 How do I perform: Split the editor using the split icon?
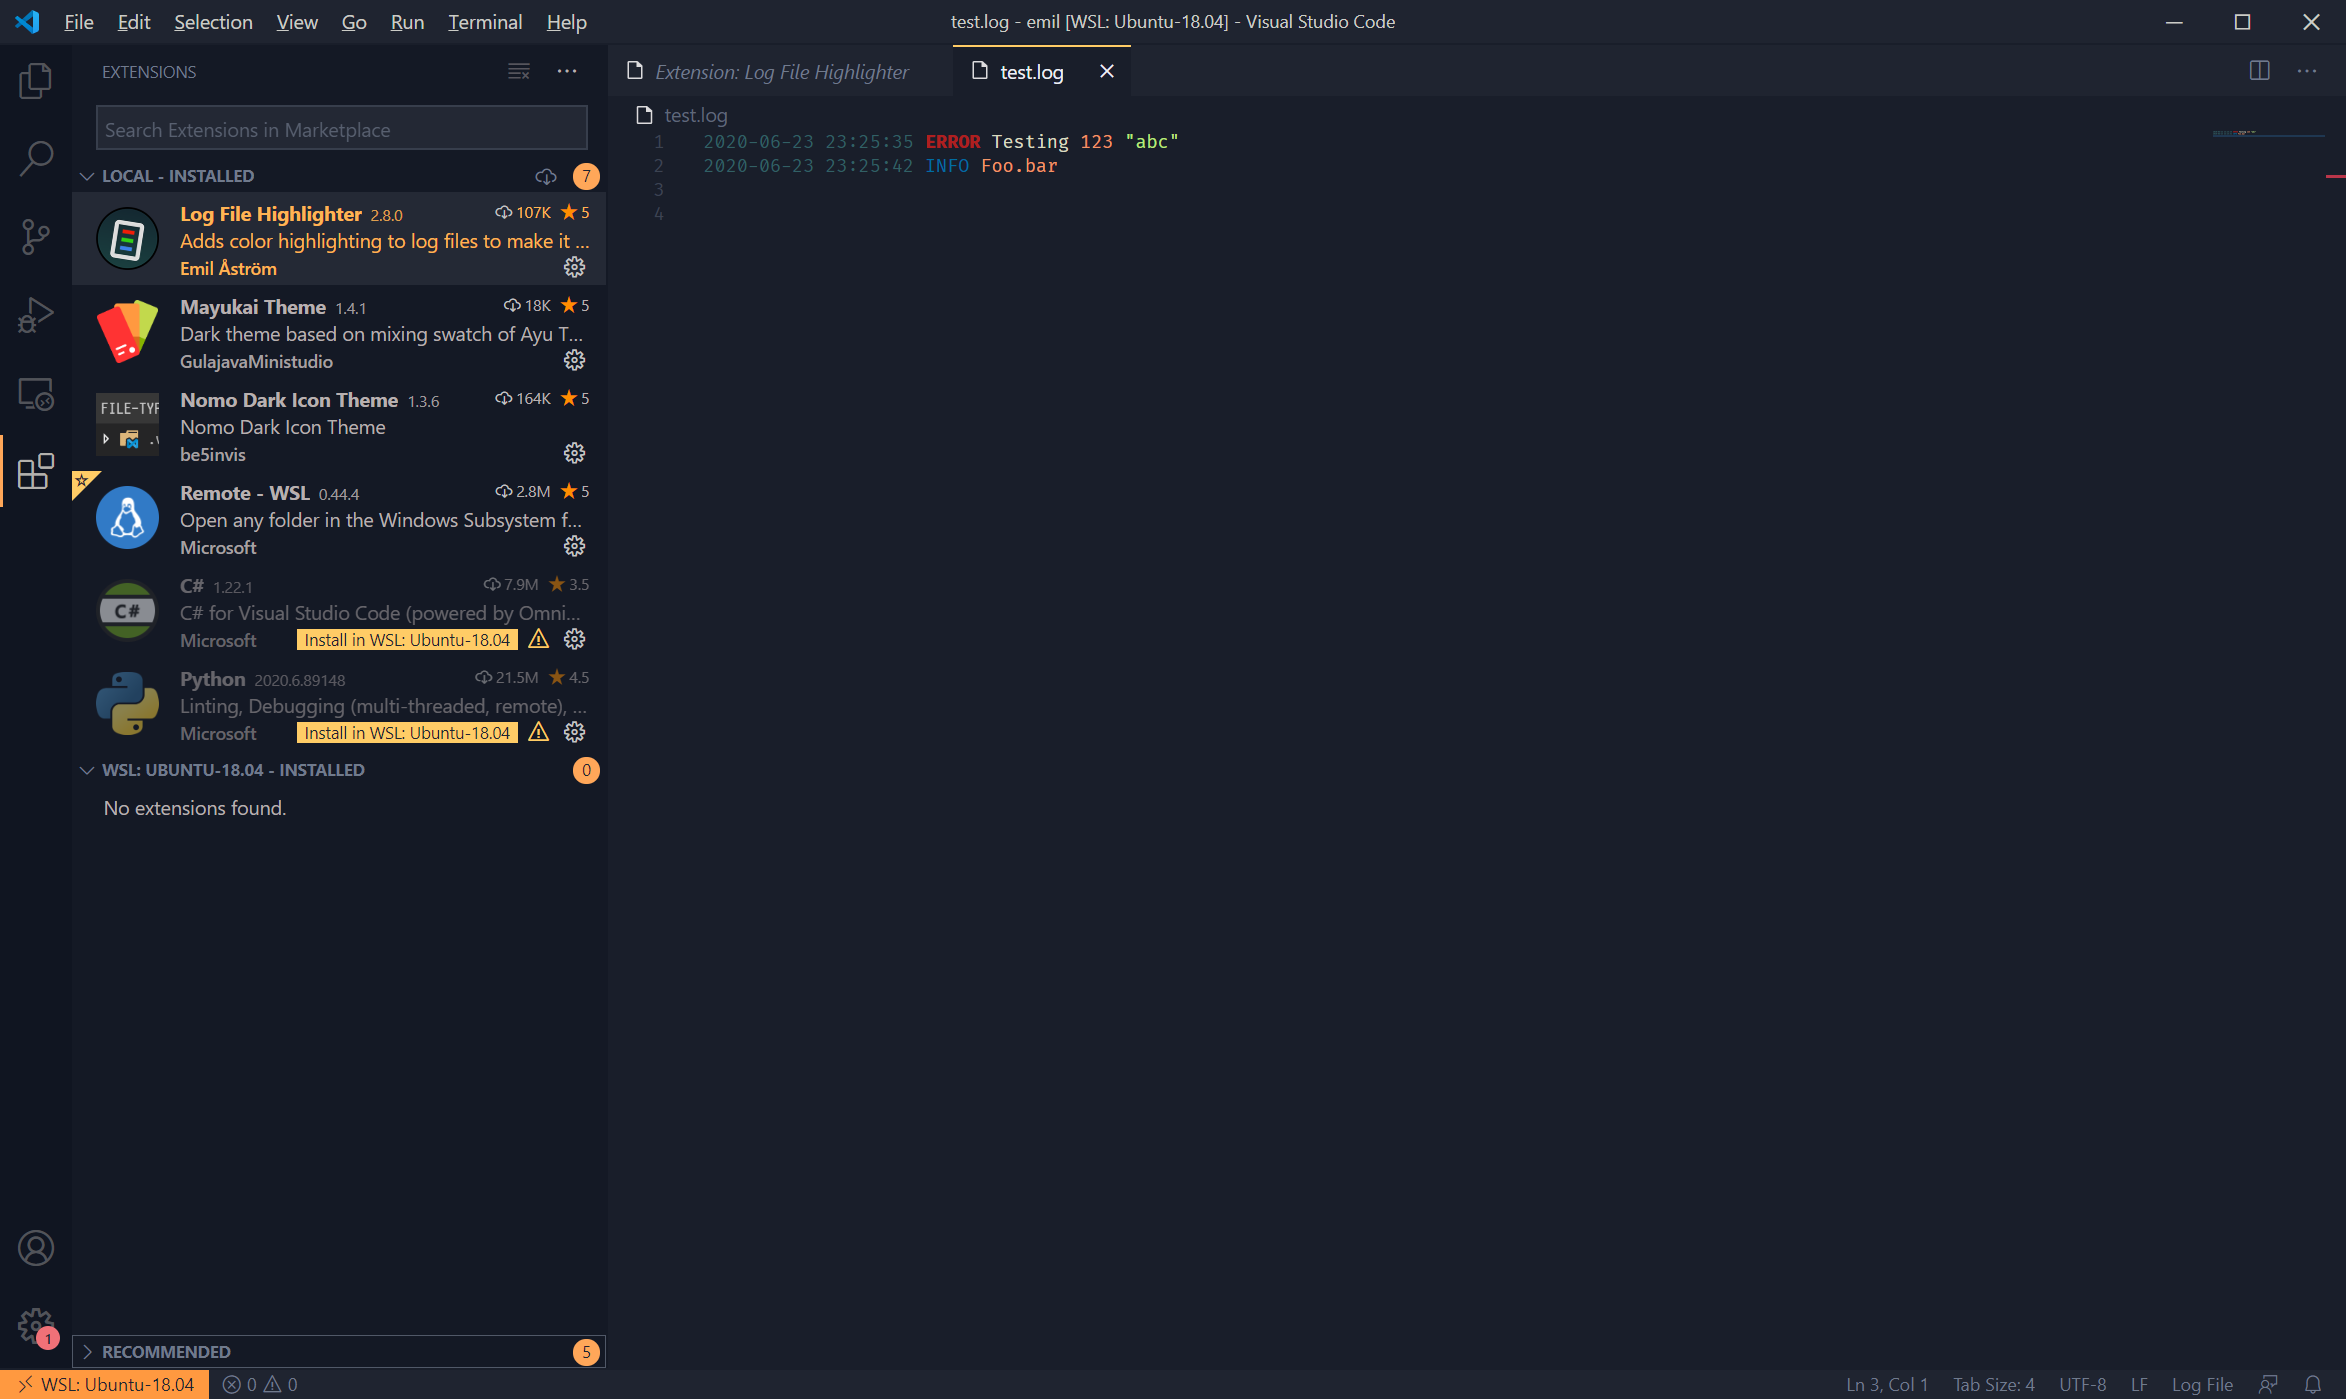[2260, 71]
